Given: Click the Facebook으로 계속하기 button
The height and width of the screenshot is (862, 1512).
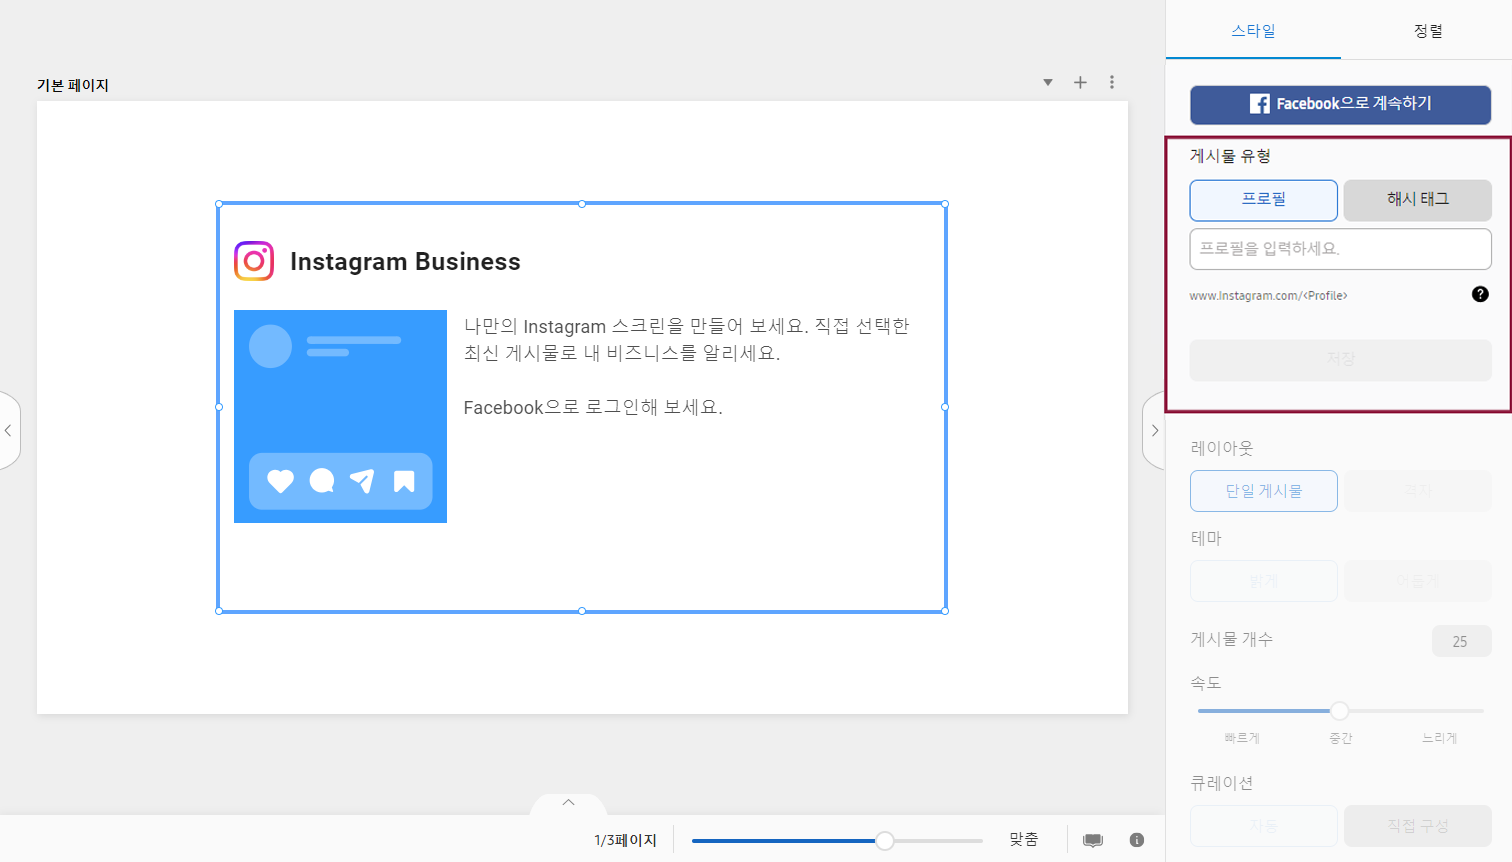Looking at the screenshot, I should click(1340, 104).
